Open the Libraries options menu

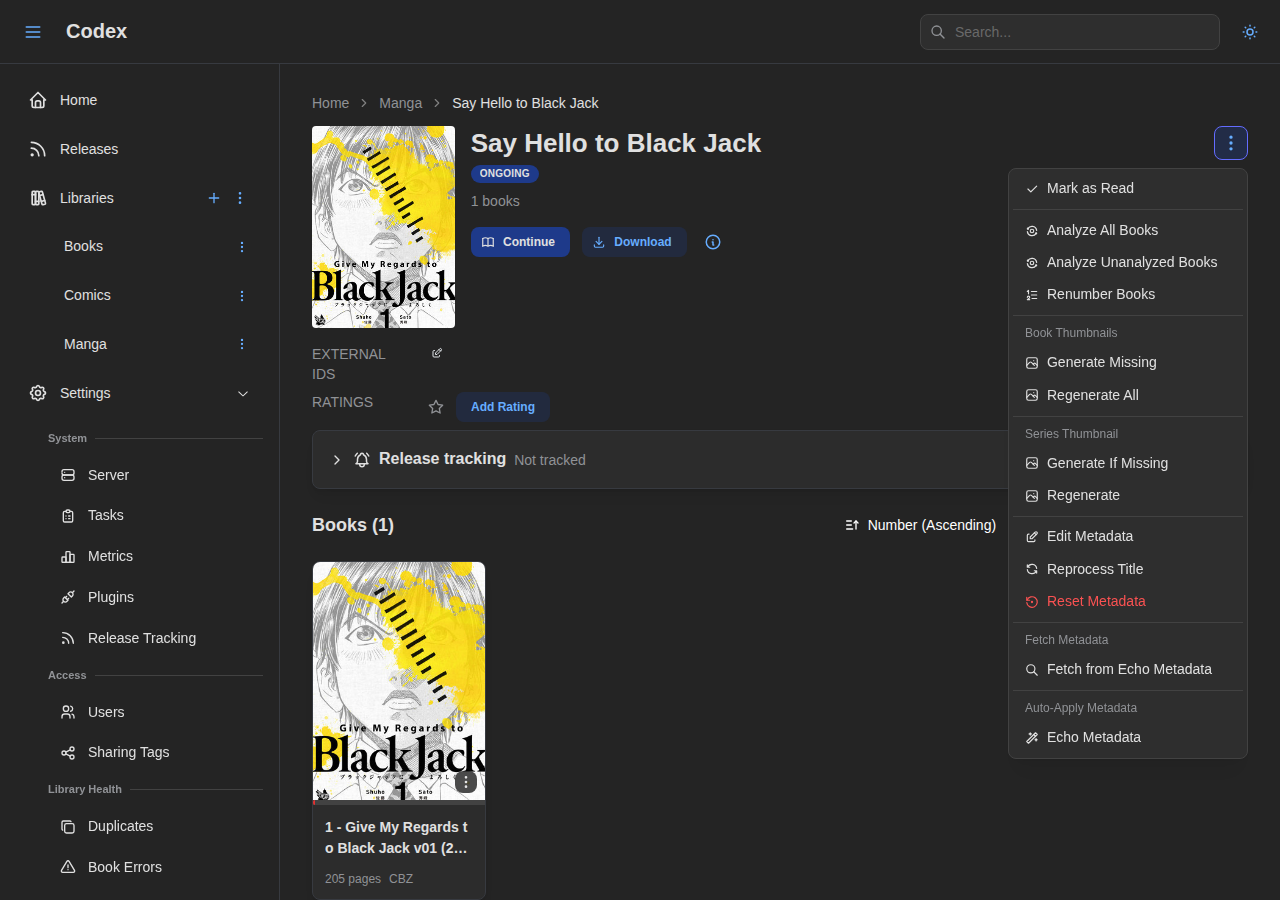tap(240, 198)
